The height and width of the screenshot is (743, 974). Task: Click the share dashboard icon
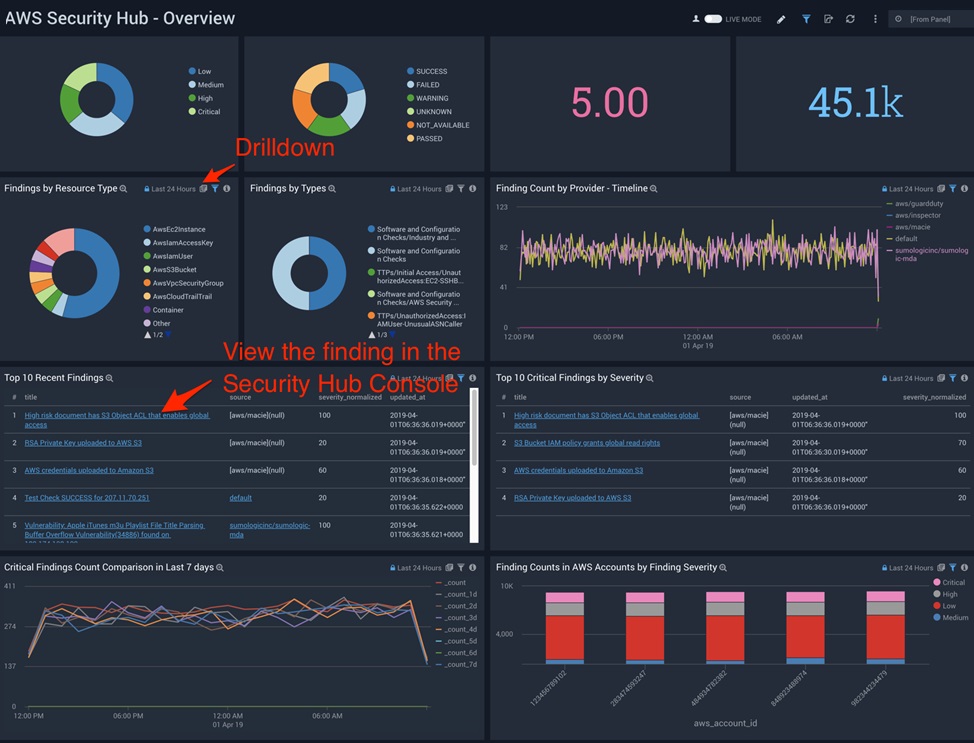pos(828,19)
